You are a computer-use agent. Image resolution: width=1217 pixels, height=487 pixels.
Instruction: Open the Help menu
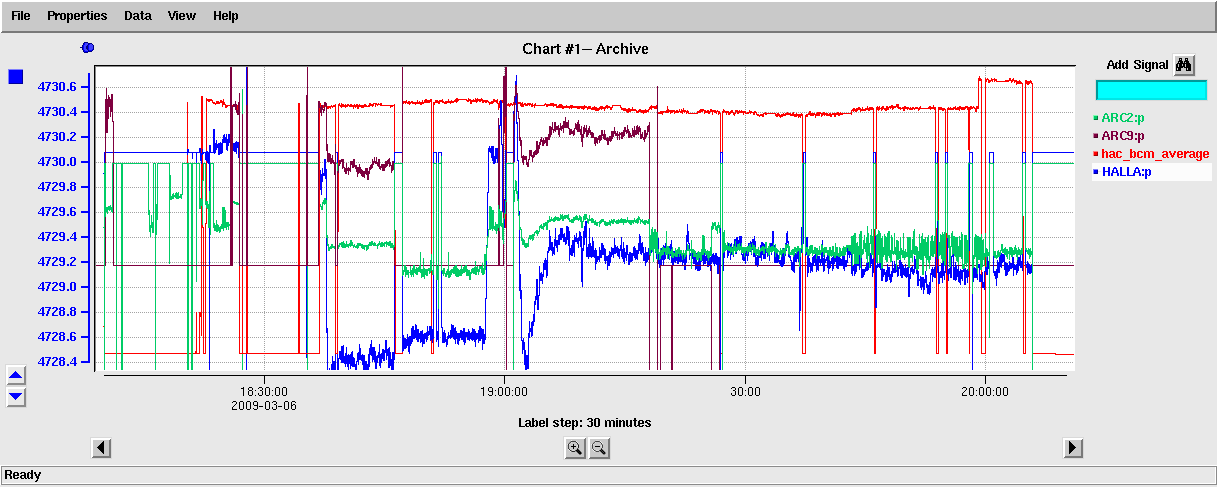[226, 16]
